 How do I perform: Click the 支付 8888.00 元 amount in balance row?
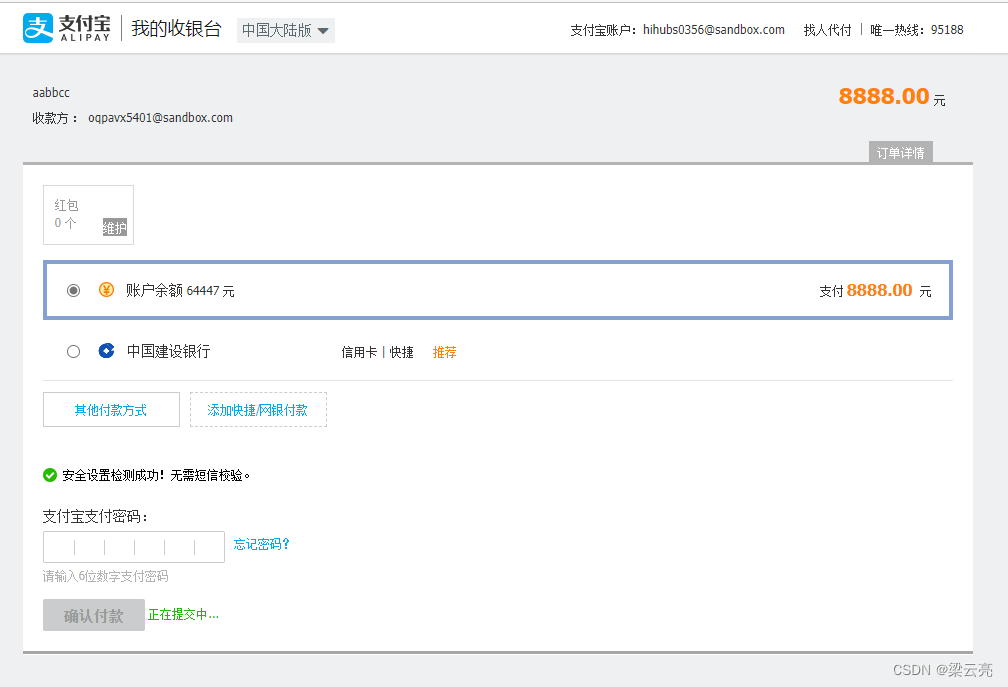(875, 290)
